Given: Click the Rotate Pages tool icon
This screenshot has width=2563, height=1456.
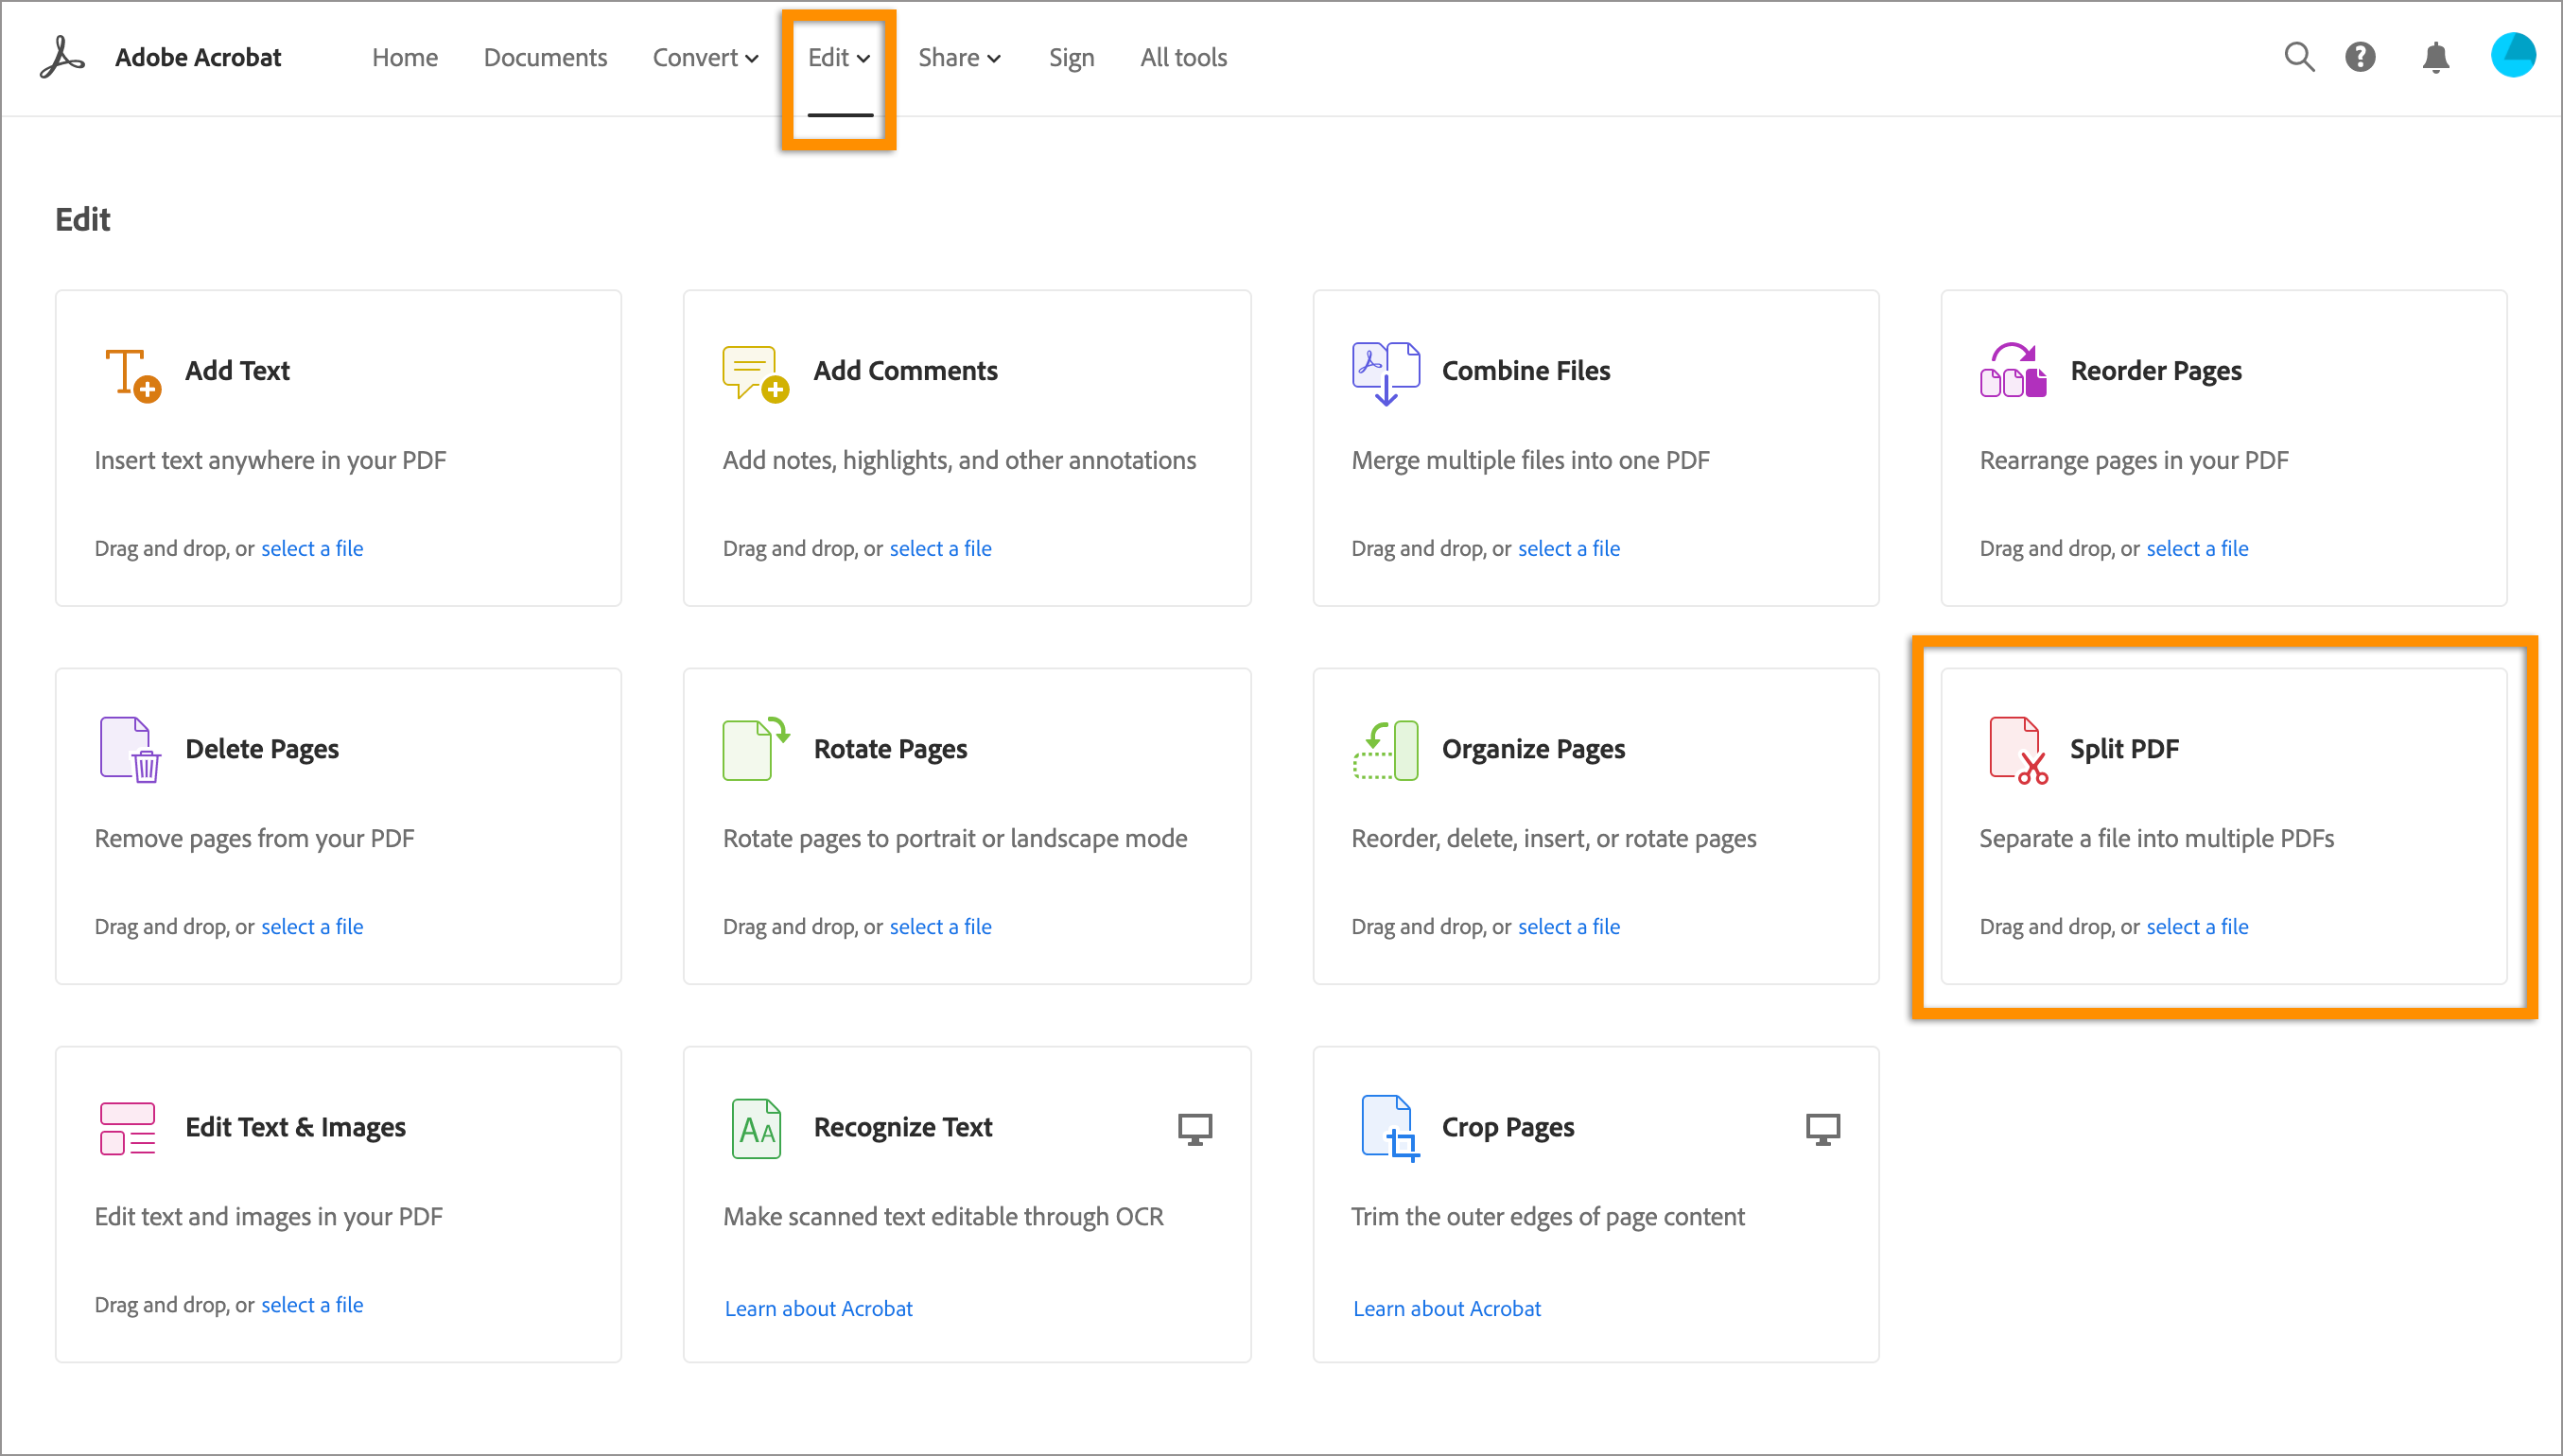Looking at the screenshot, I should tap(754, 748).
